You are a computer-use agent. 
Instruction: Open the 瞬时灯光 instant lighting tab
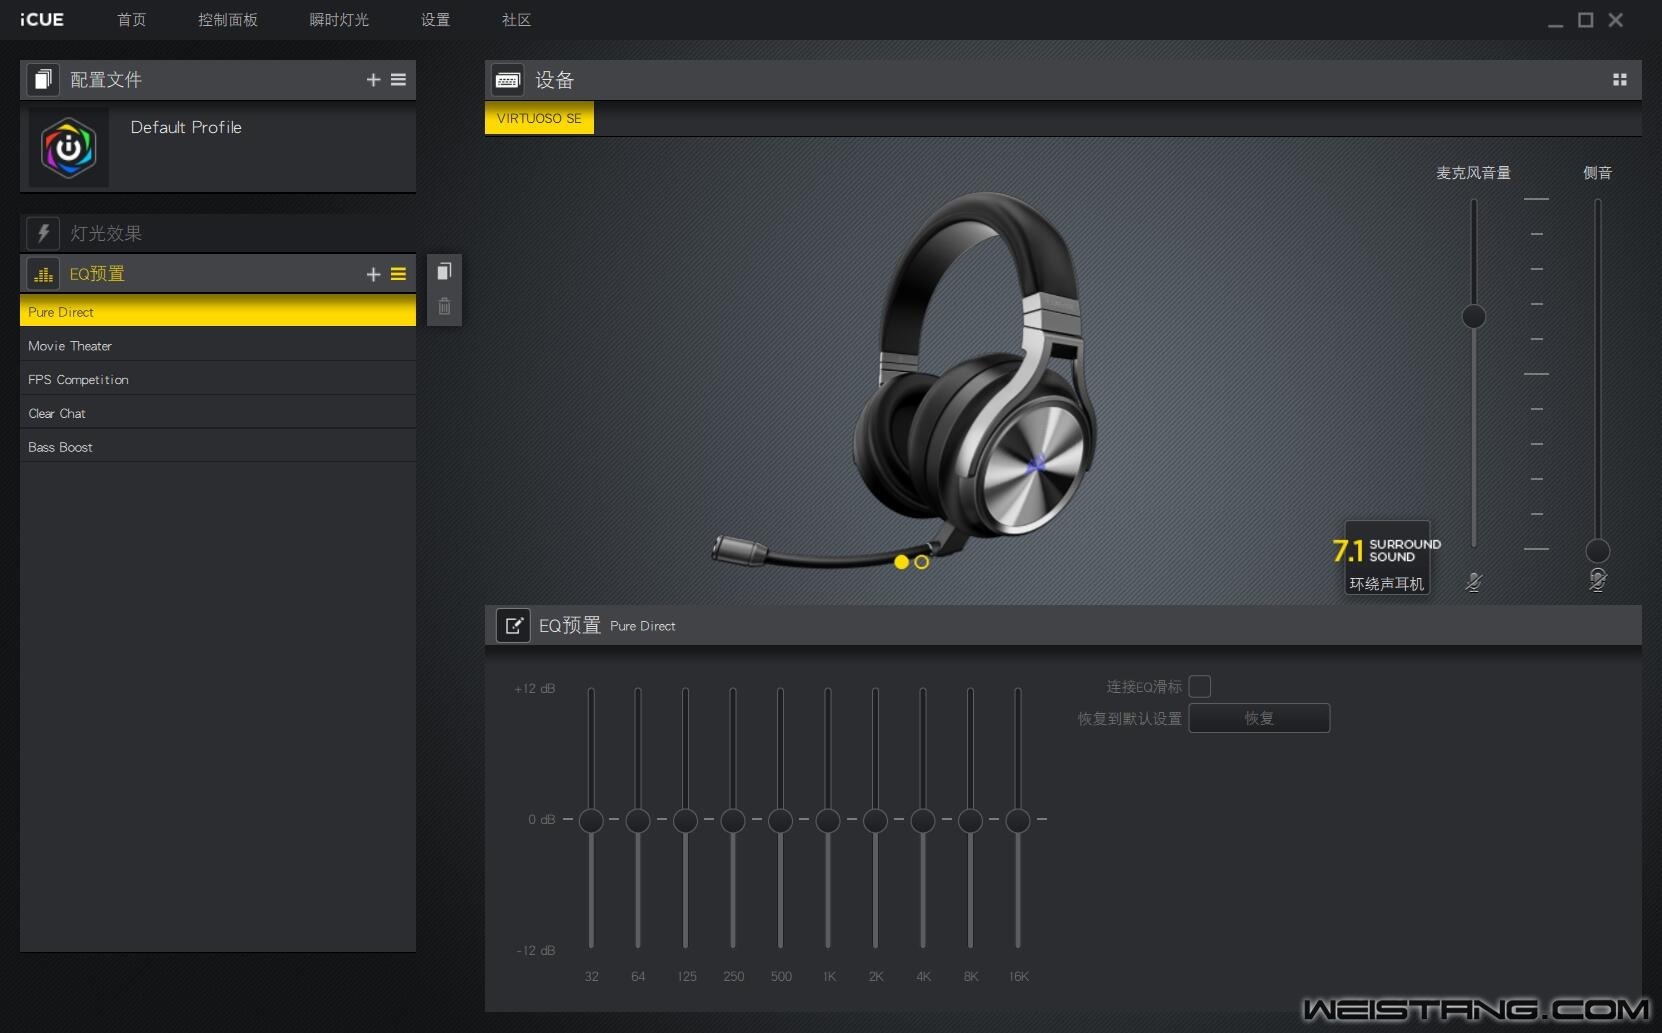[339, 20]
